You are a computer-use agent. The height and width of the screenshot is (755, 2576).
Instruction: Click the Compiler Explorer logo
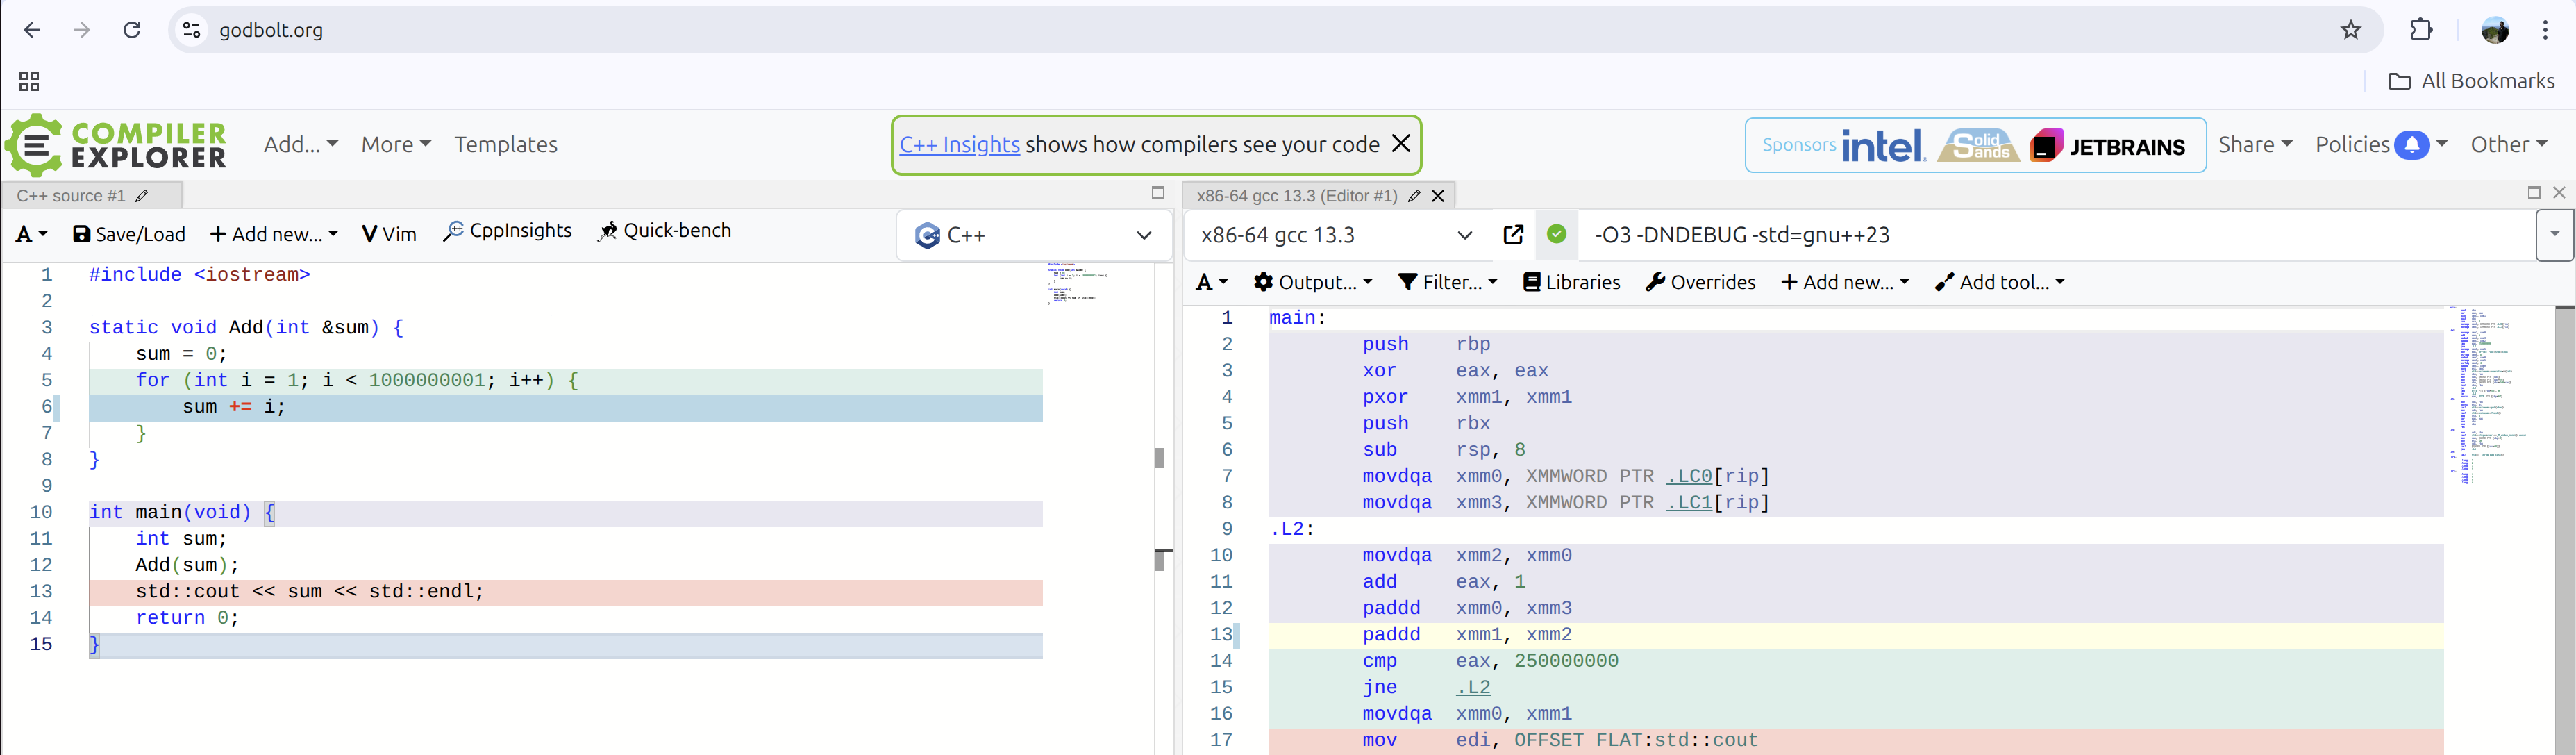(115, 144)
